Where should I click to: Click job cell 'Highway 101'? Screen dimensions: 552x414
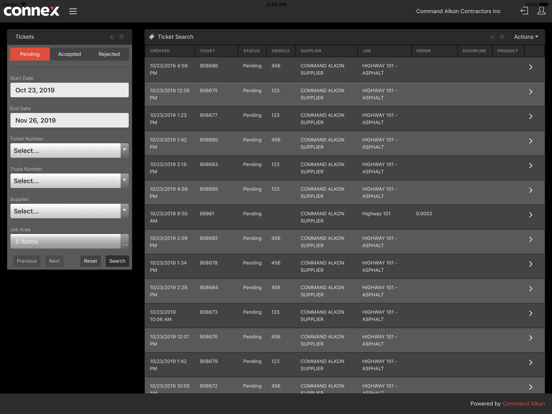tap(376, 214)
